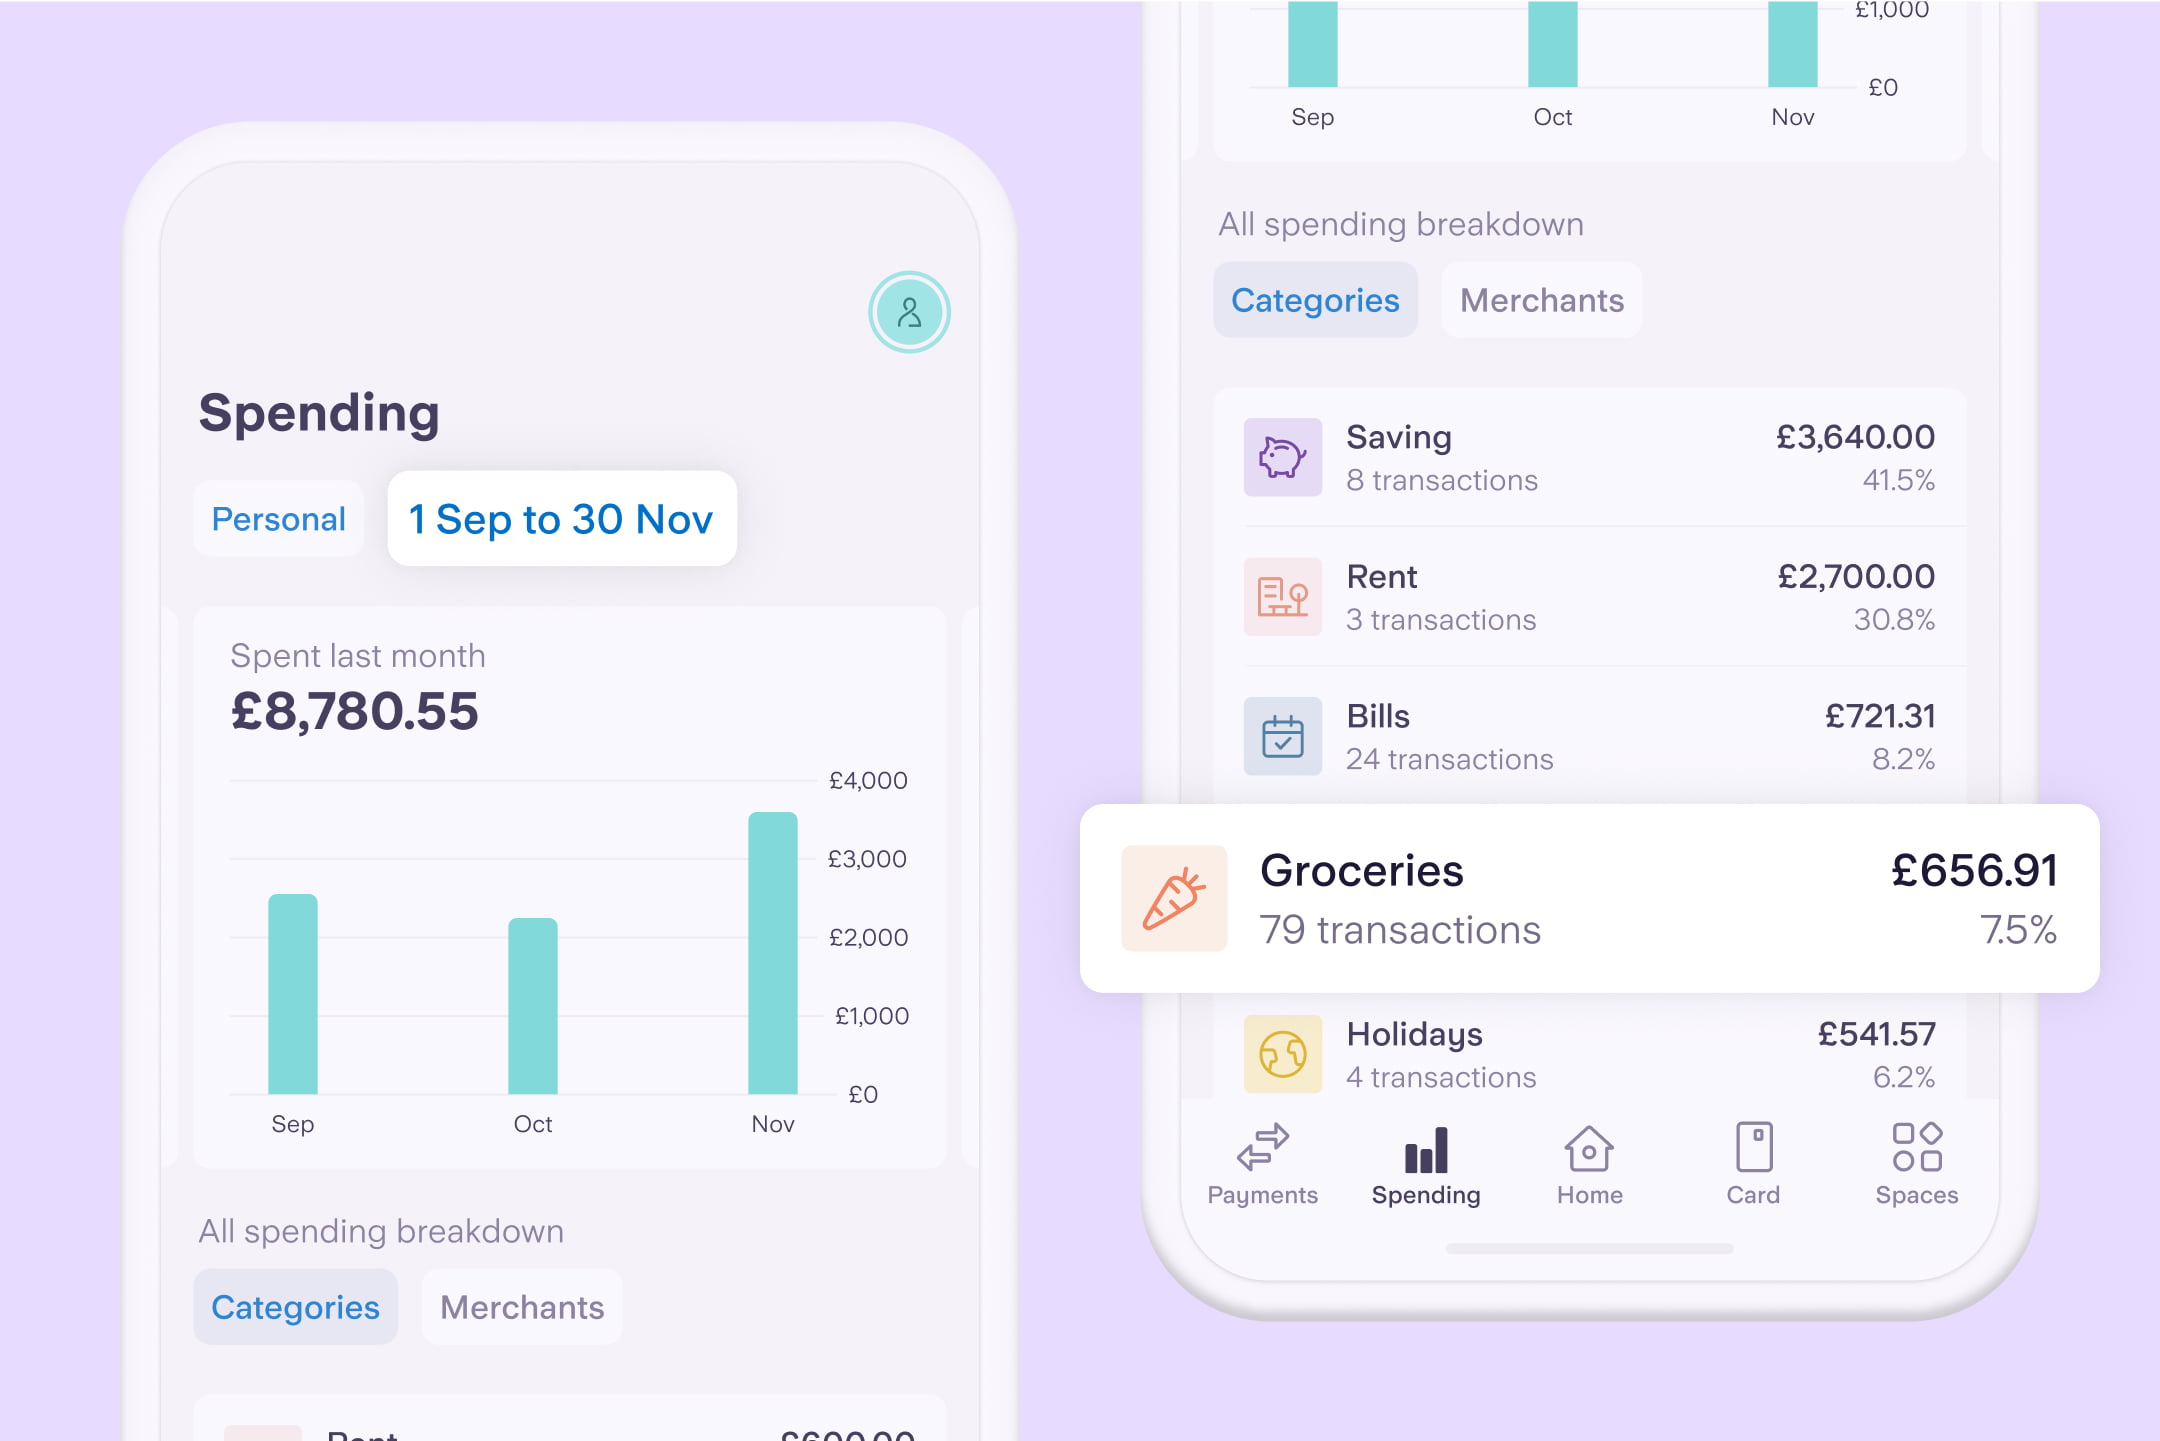
Task: Open the Rent category icon
Action: tap(1280, 595)
